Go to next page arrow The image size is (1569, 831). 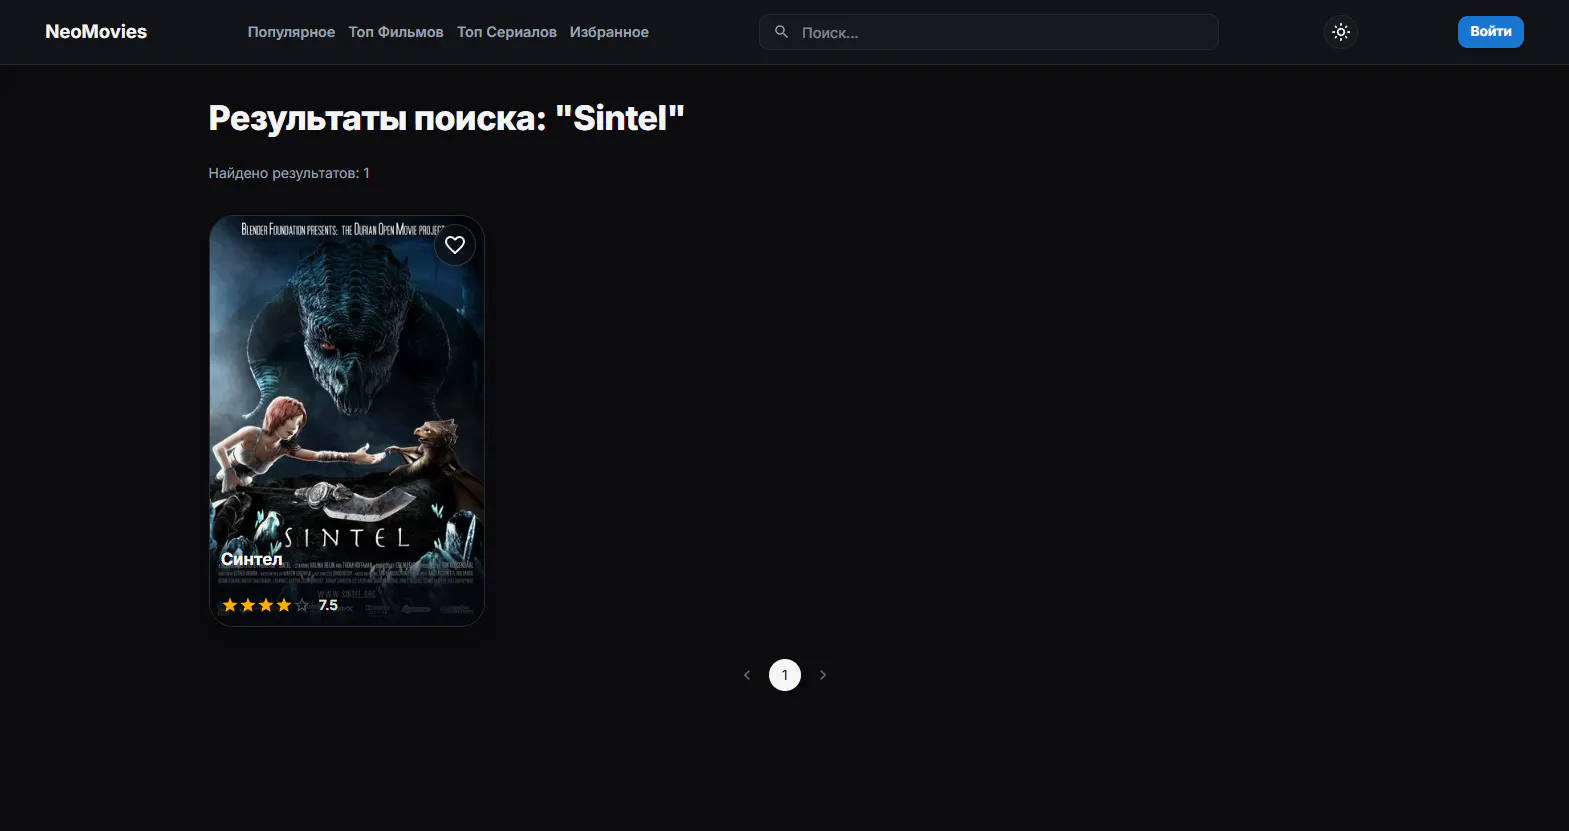pos(823,675)
